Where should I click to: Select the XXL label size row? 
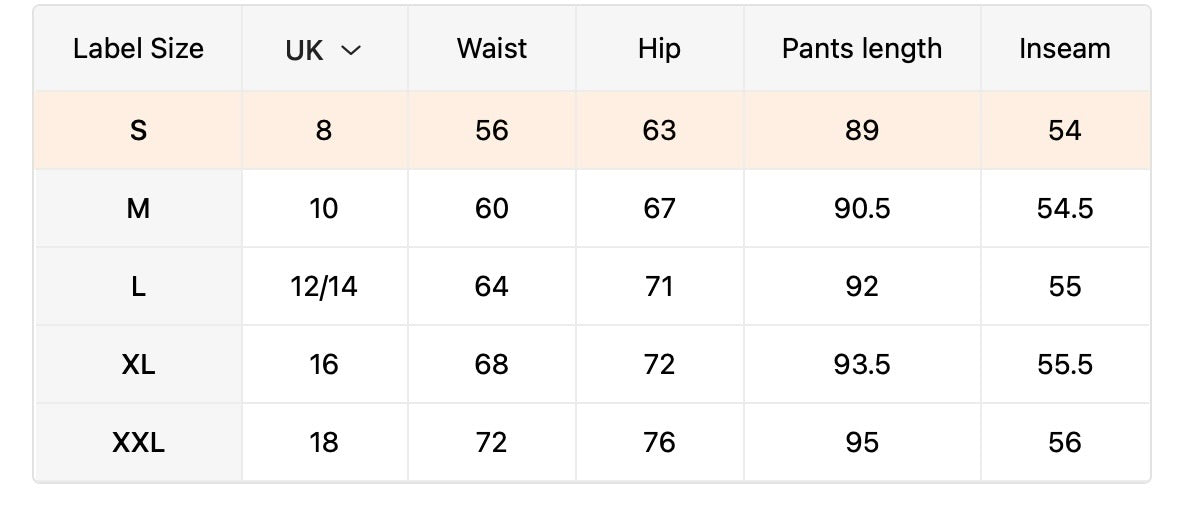pyautogui.click(x=138, y=443)
